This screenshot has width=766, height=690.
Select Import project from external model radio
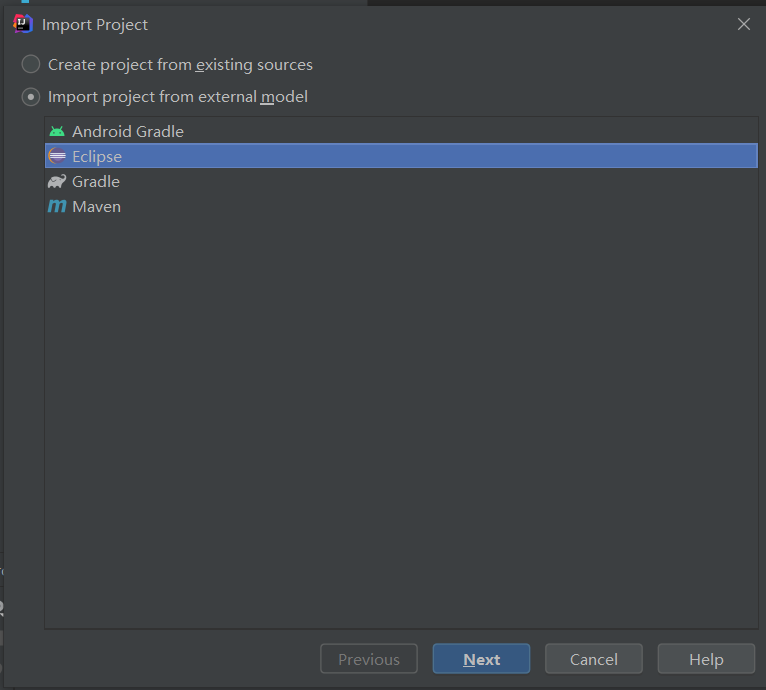point(31,97)
